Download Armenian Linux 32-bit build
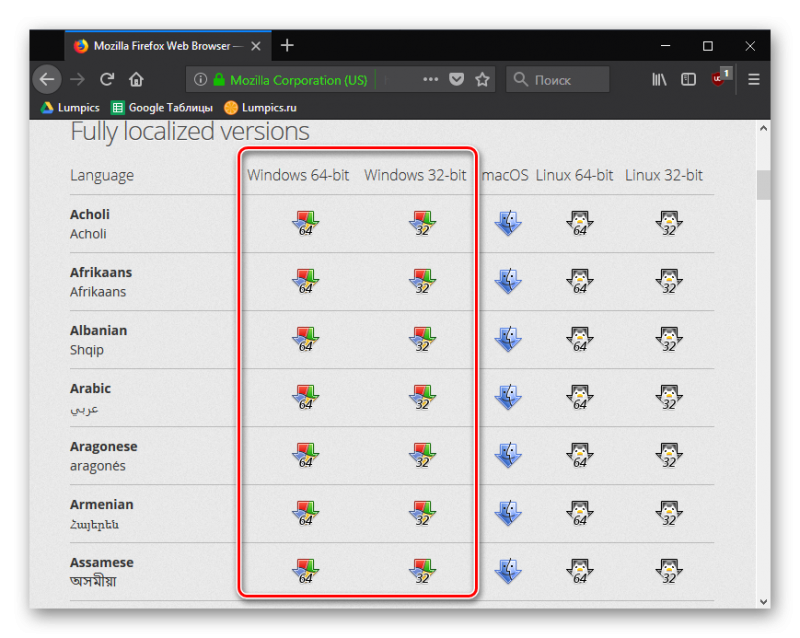The height and width of the screenshot is (638, 800). click(669, 513)
